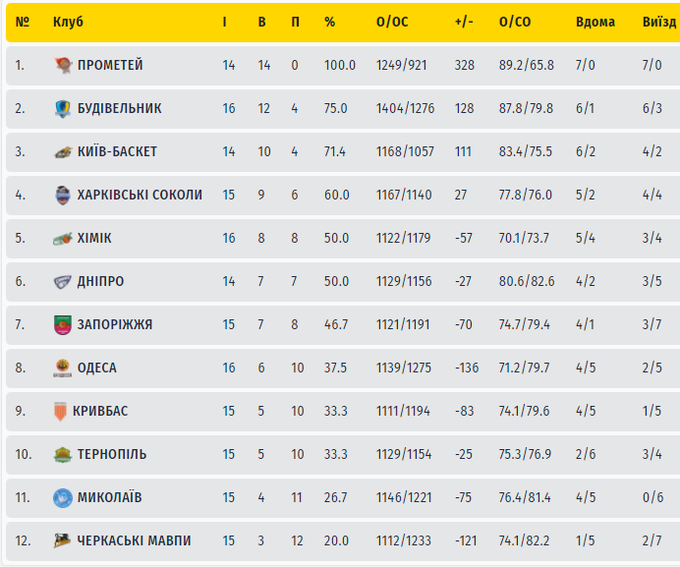This screenshot has width=680, height=567.
Task: Click the Будівельник team logo icon
Action: pos(63,108)
